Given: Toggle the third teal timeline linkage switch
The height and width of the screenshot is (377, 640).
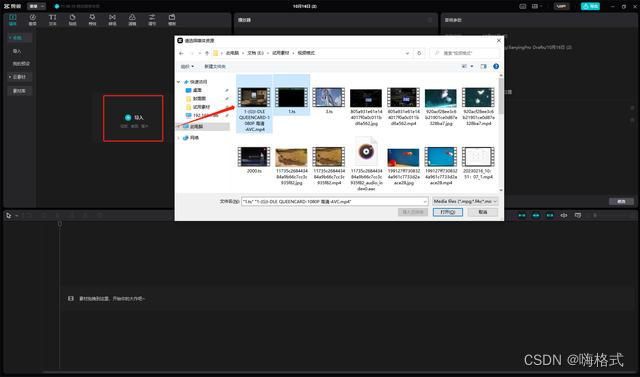Looking at the screenshot, I should pyautogui.click(x=550, y=215).
